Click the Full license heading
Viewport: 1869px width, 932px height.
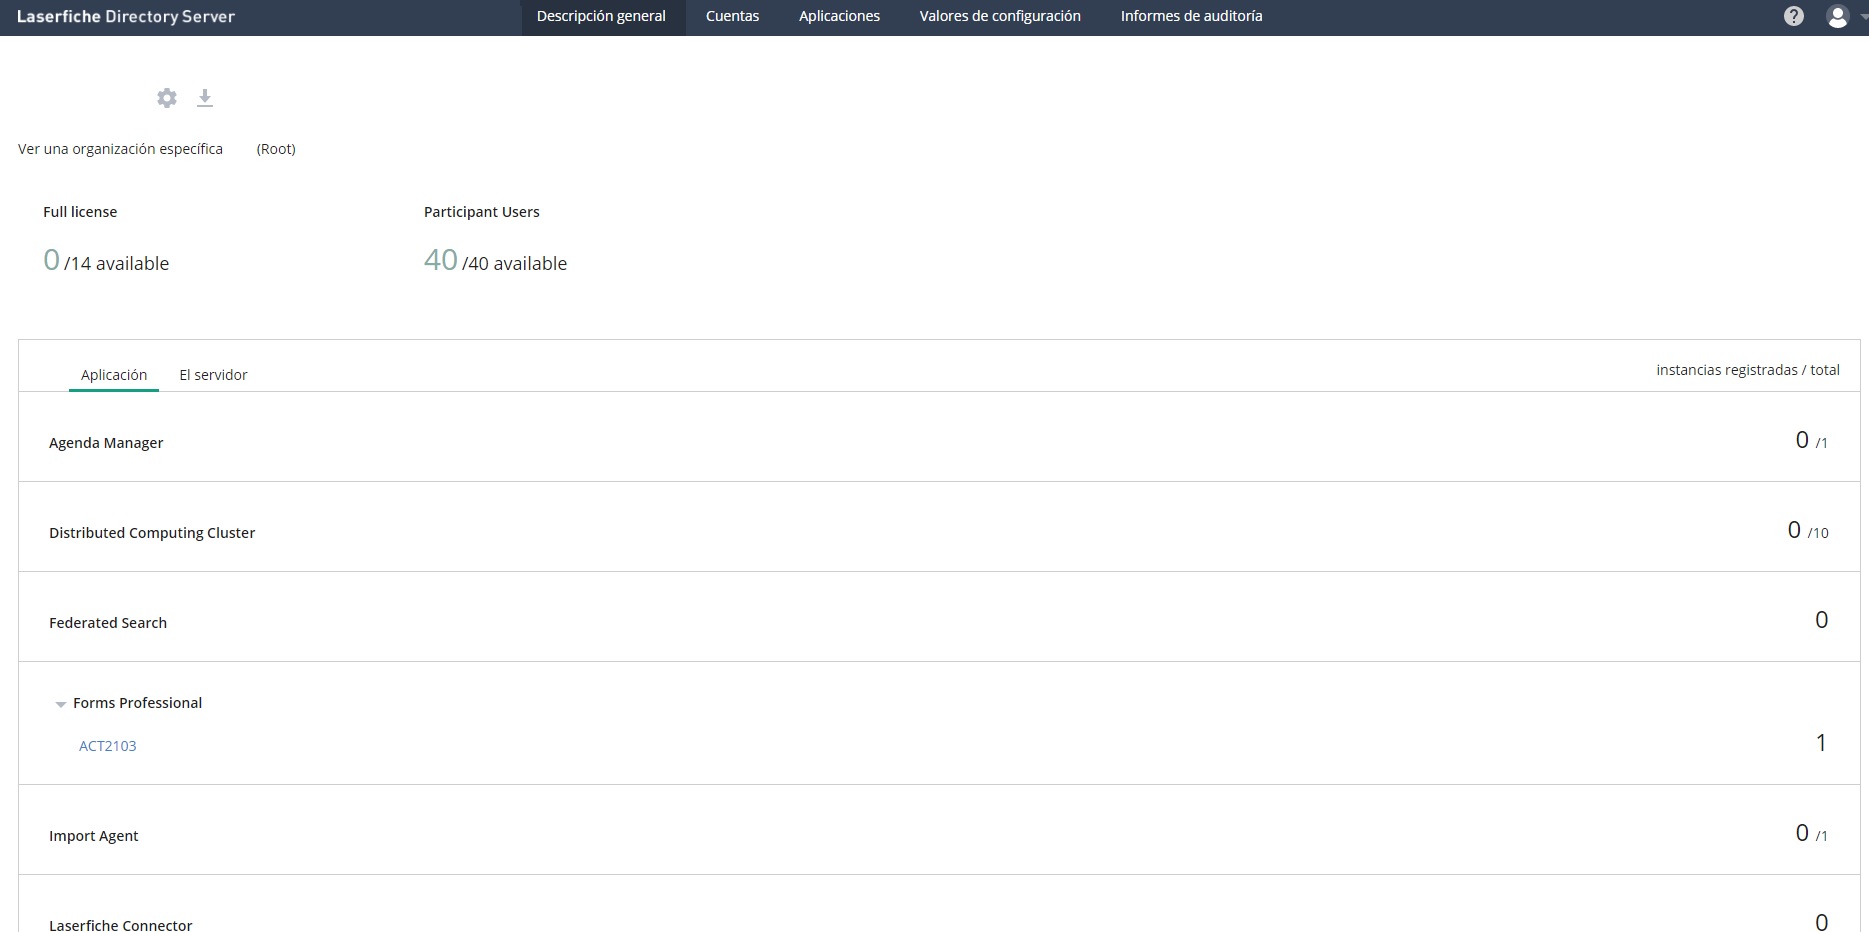pos(80,212)
